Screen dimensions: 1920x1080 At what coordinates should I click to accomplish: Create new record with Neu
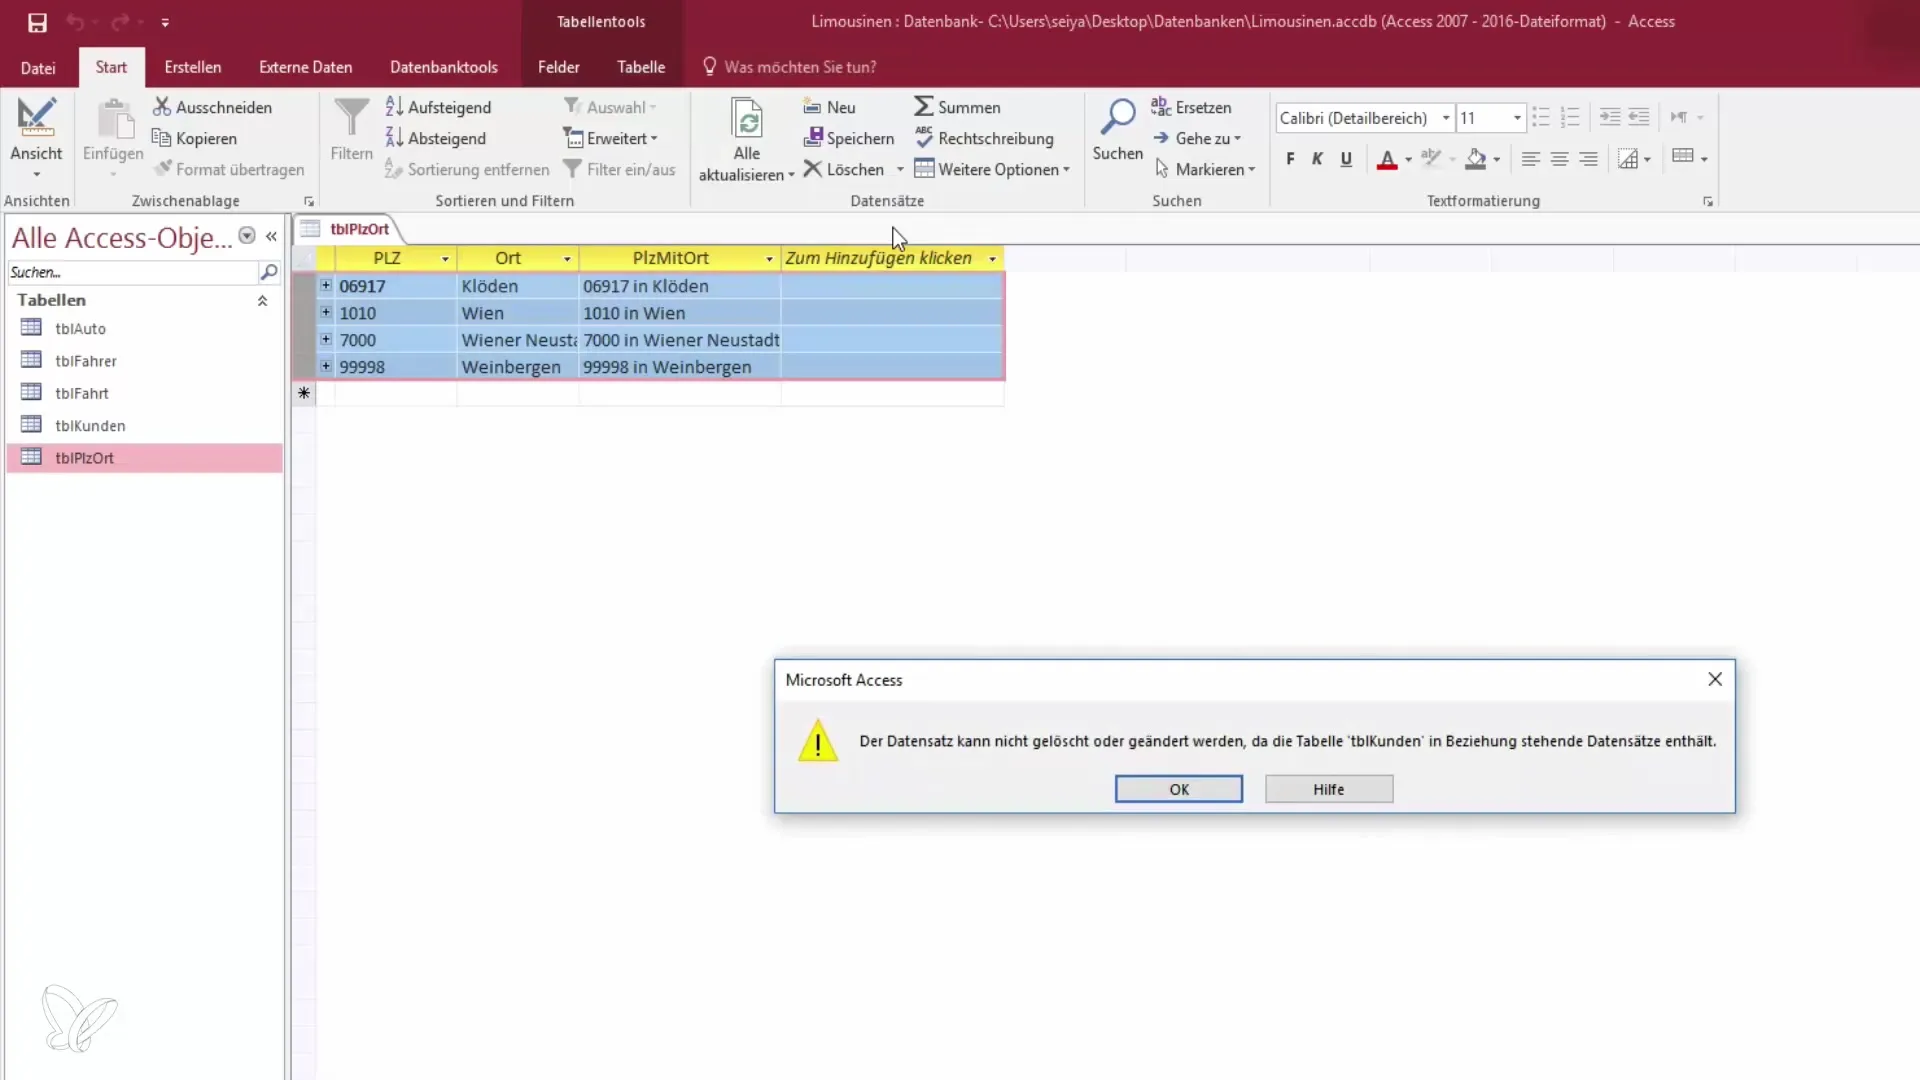pos(829,107)
